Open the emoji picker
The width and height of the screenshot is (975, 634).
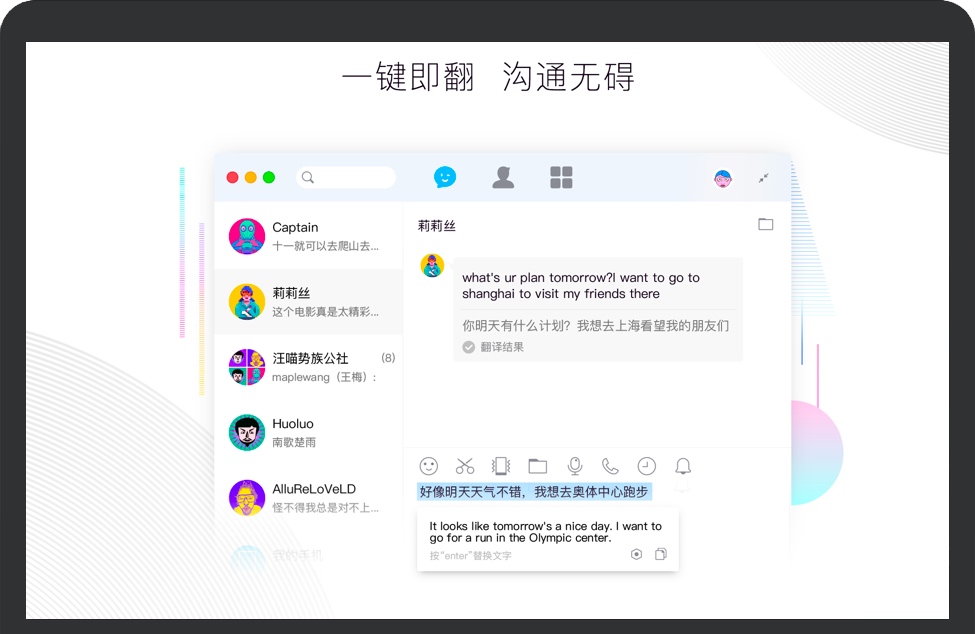(430, 466)
